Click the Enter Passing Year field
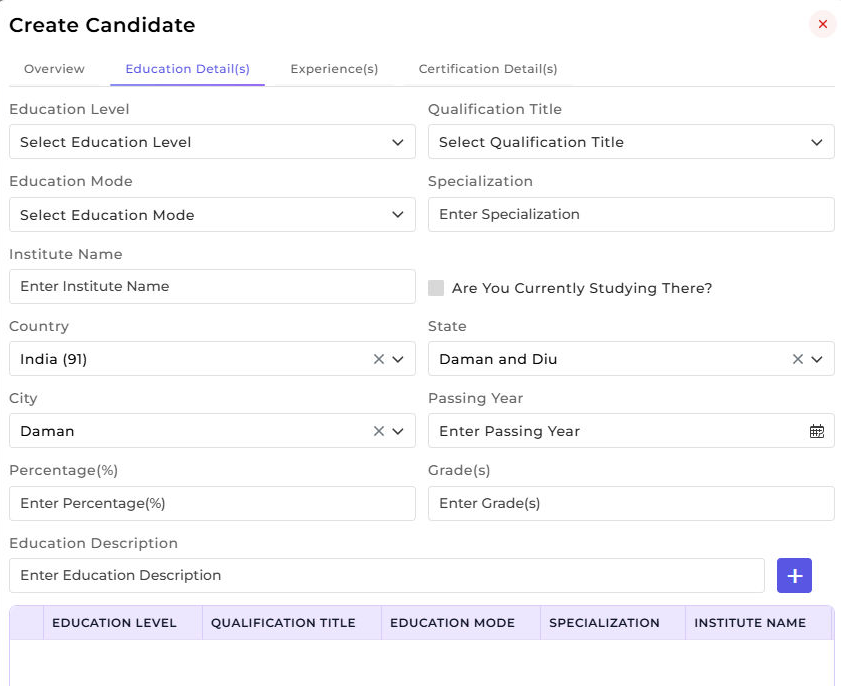841x686 pixels. pyautogui.click(x=631, y=431)
